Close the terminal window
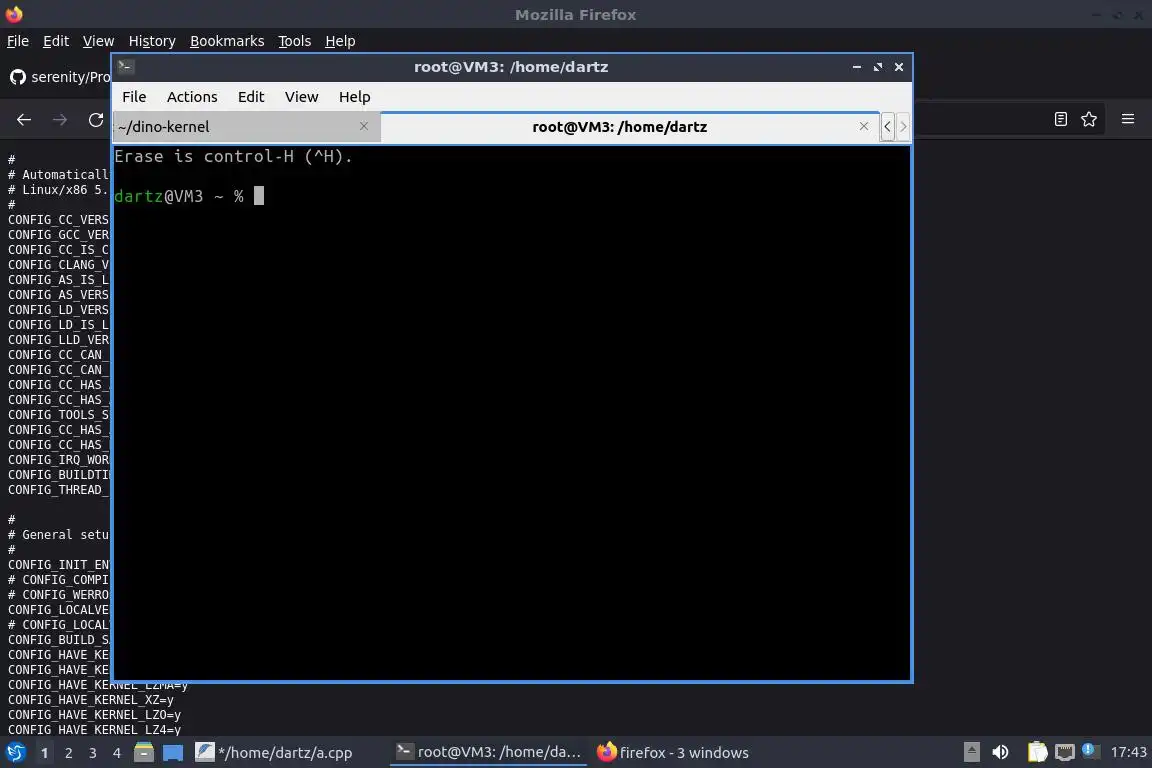 pyautogui.click(x=899, y=67)
